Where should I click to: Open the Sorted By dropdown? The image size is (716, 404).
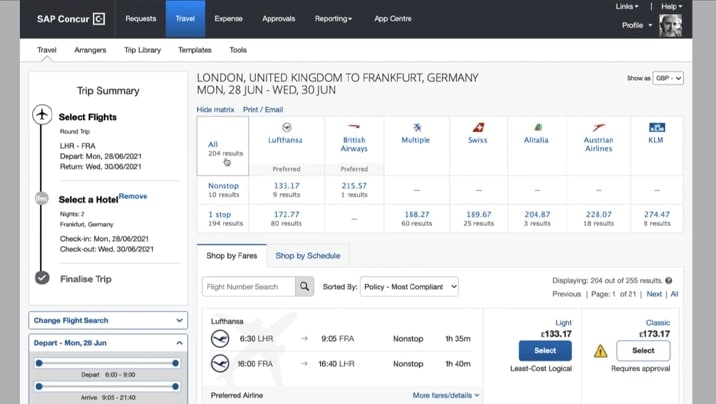tap(409, 287)
